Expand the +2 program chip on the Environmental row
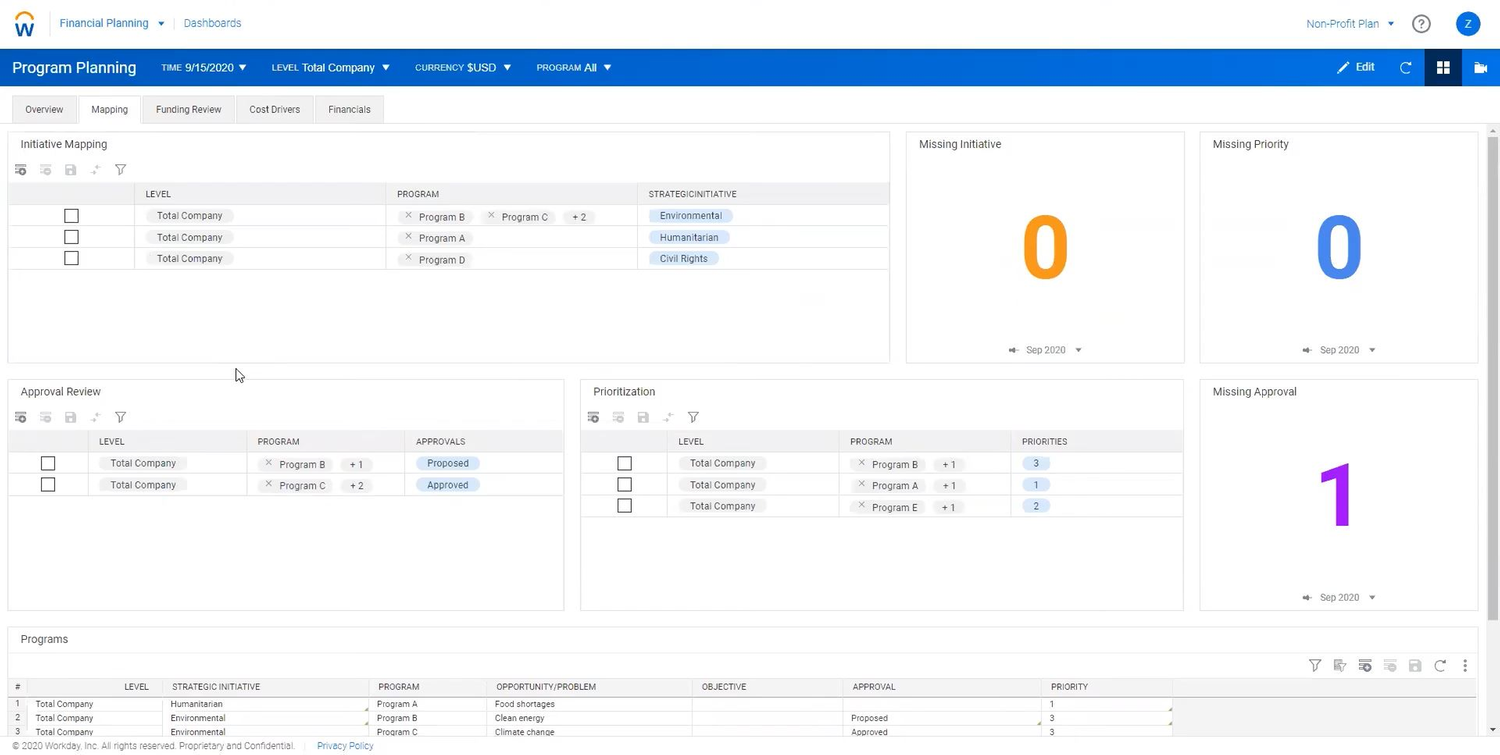Screen dimensions: 1500x755 pyautogui.click(x=578, y=216)
